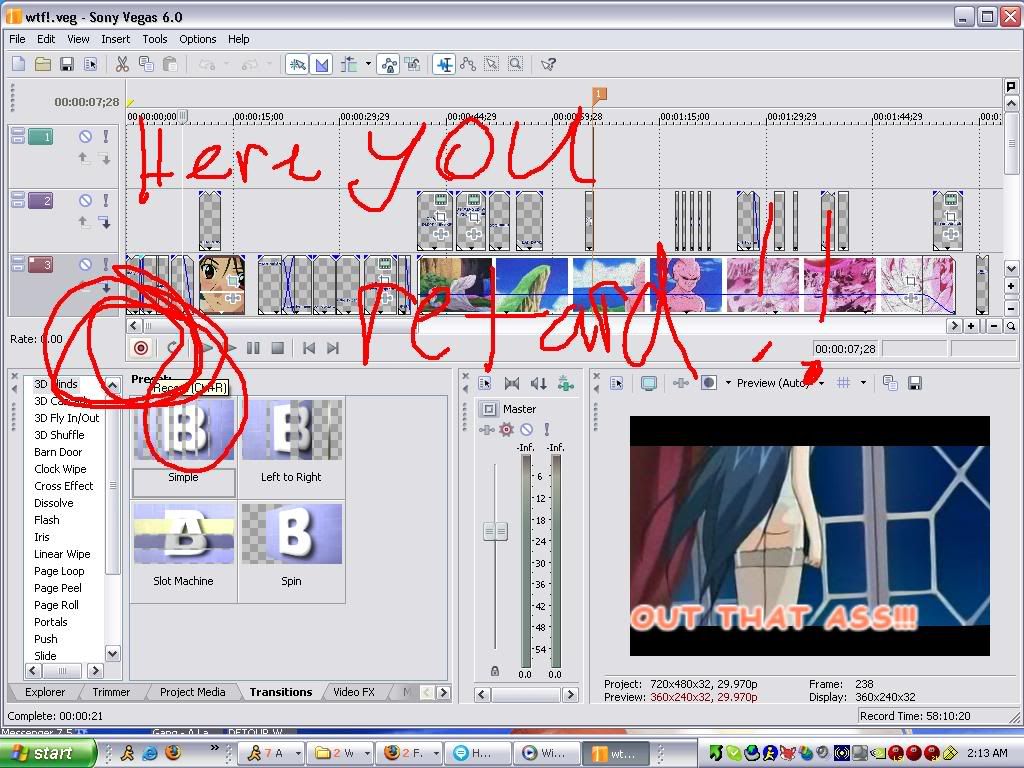Select the Envelope Edit tool
1024x768 pixels.
click(468, 64)
